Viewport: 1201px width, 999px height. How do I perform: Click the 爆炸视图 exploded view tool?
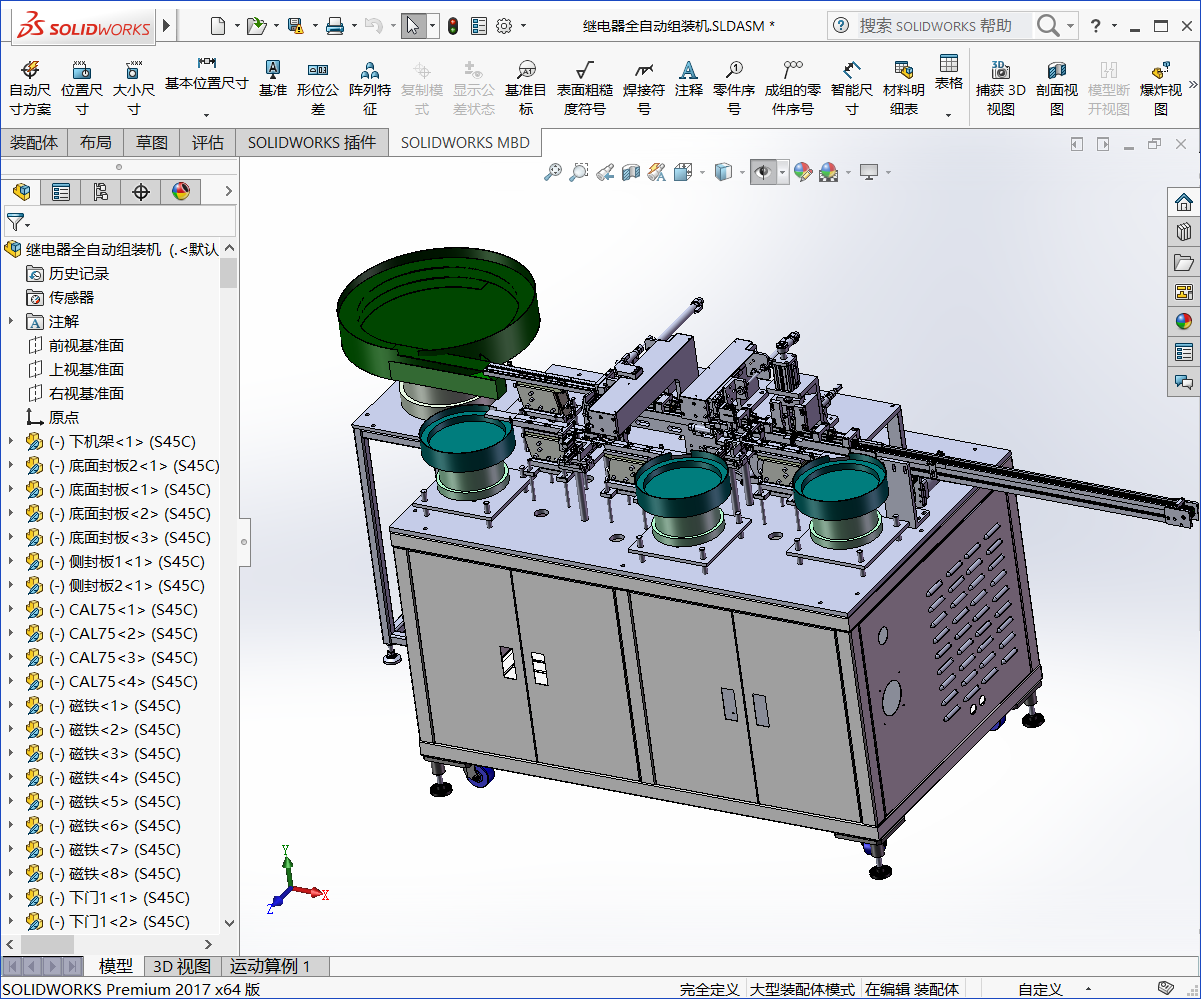pyautogui.click(x=1161, y=87)
